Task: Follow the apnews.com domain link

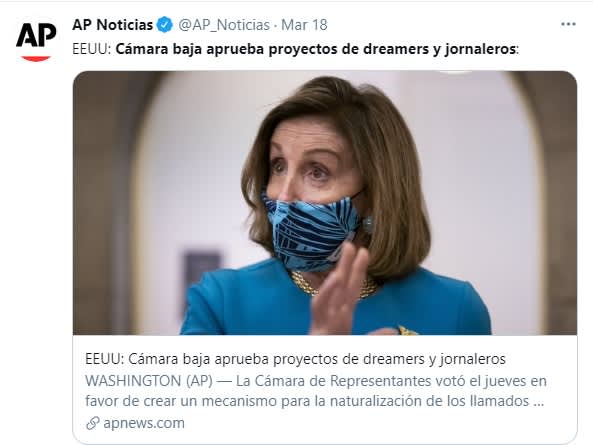Action: click(144, 423)
